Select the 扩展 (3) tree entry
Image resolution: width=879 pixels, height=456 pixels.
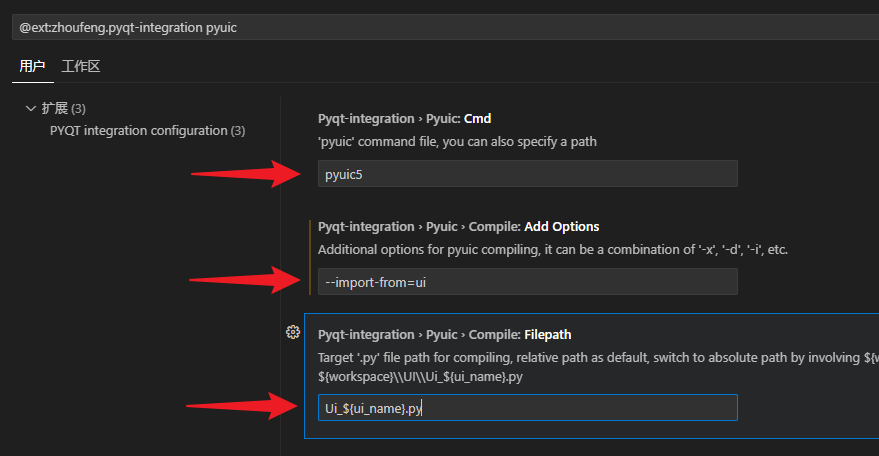click(64, 108)
